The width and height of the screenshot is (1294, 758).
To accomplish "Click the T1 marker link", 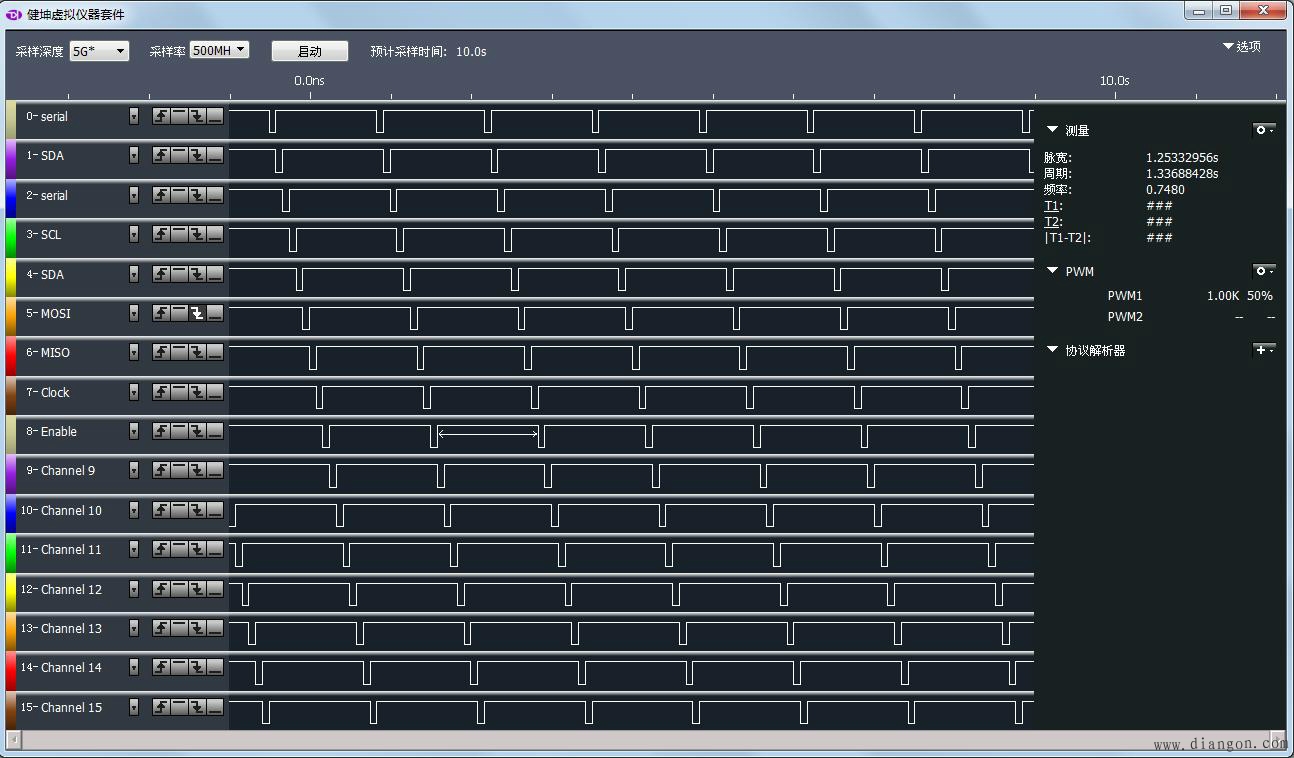I will tap(1051, 206).
